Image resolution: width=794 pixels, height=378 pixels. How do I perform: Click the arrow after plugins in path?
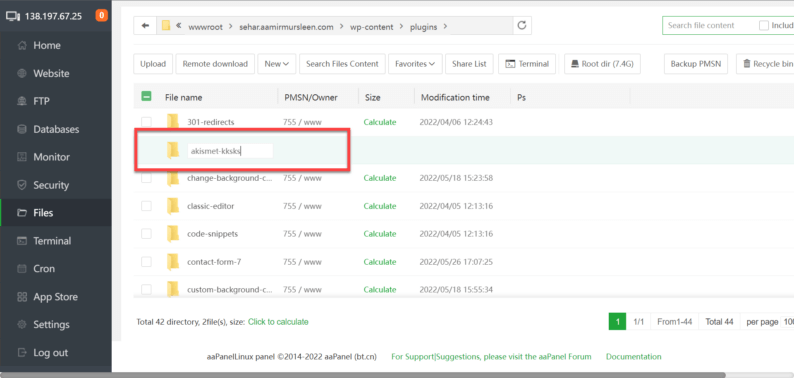click(x=445, y=27)
